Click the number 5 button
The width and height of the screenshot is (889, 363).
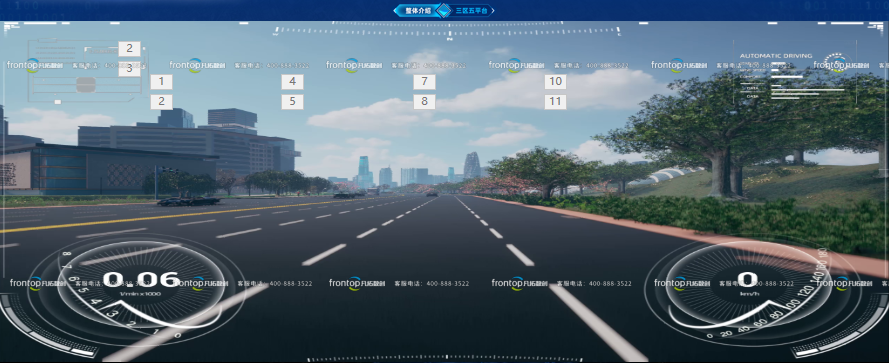(292, 102)
